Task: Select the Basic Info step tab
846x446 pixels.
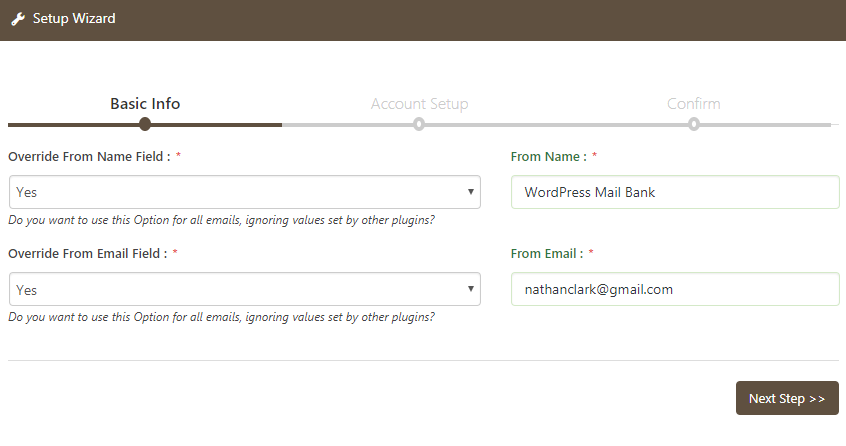Action: point(145,104)
